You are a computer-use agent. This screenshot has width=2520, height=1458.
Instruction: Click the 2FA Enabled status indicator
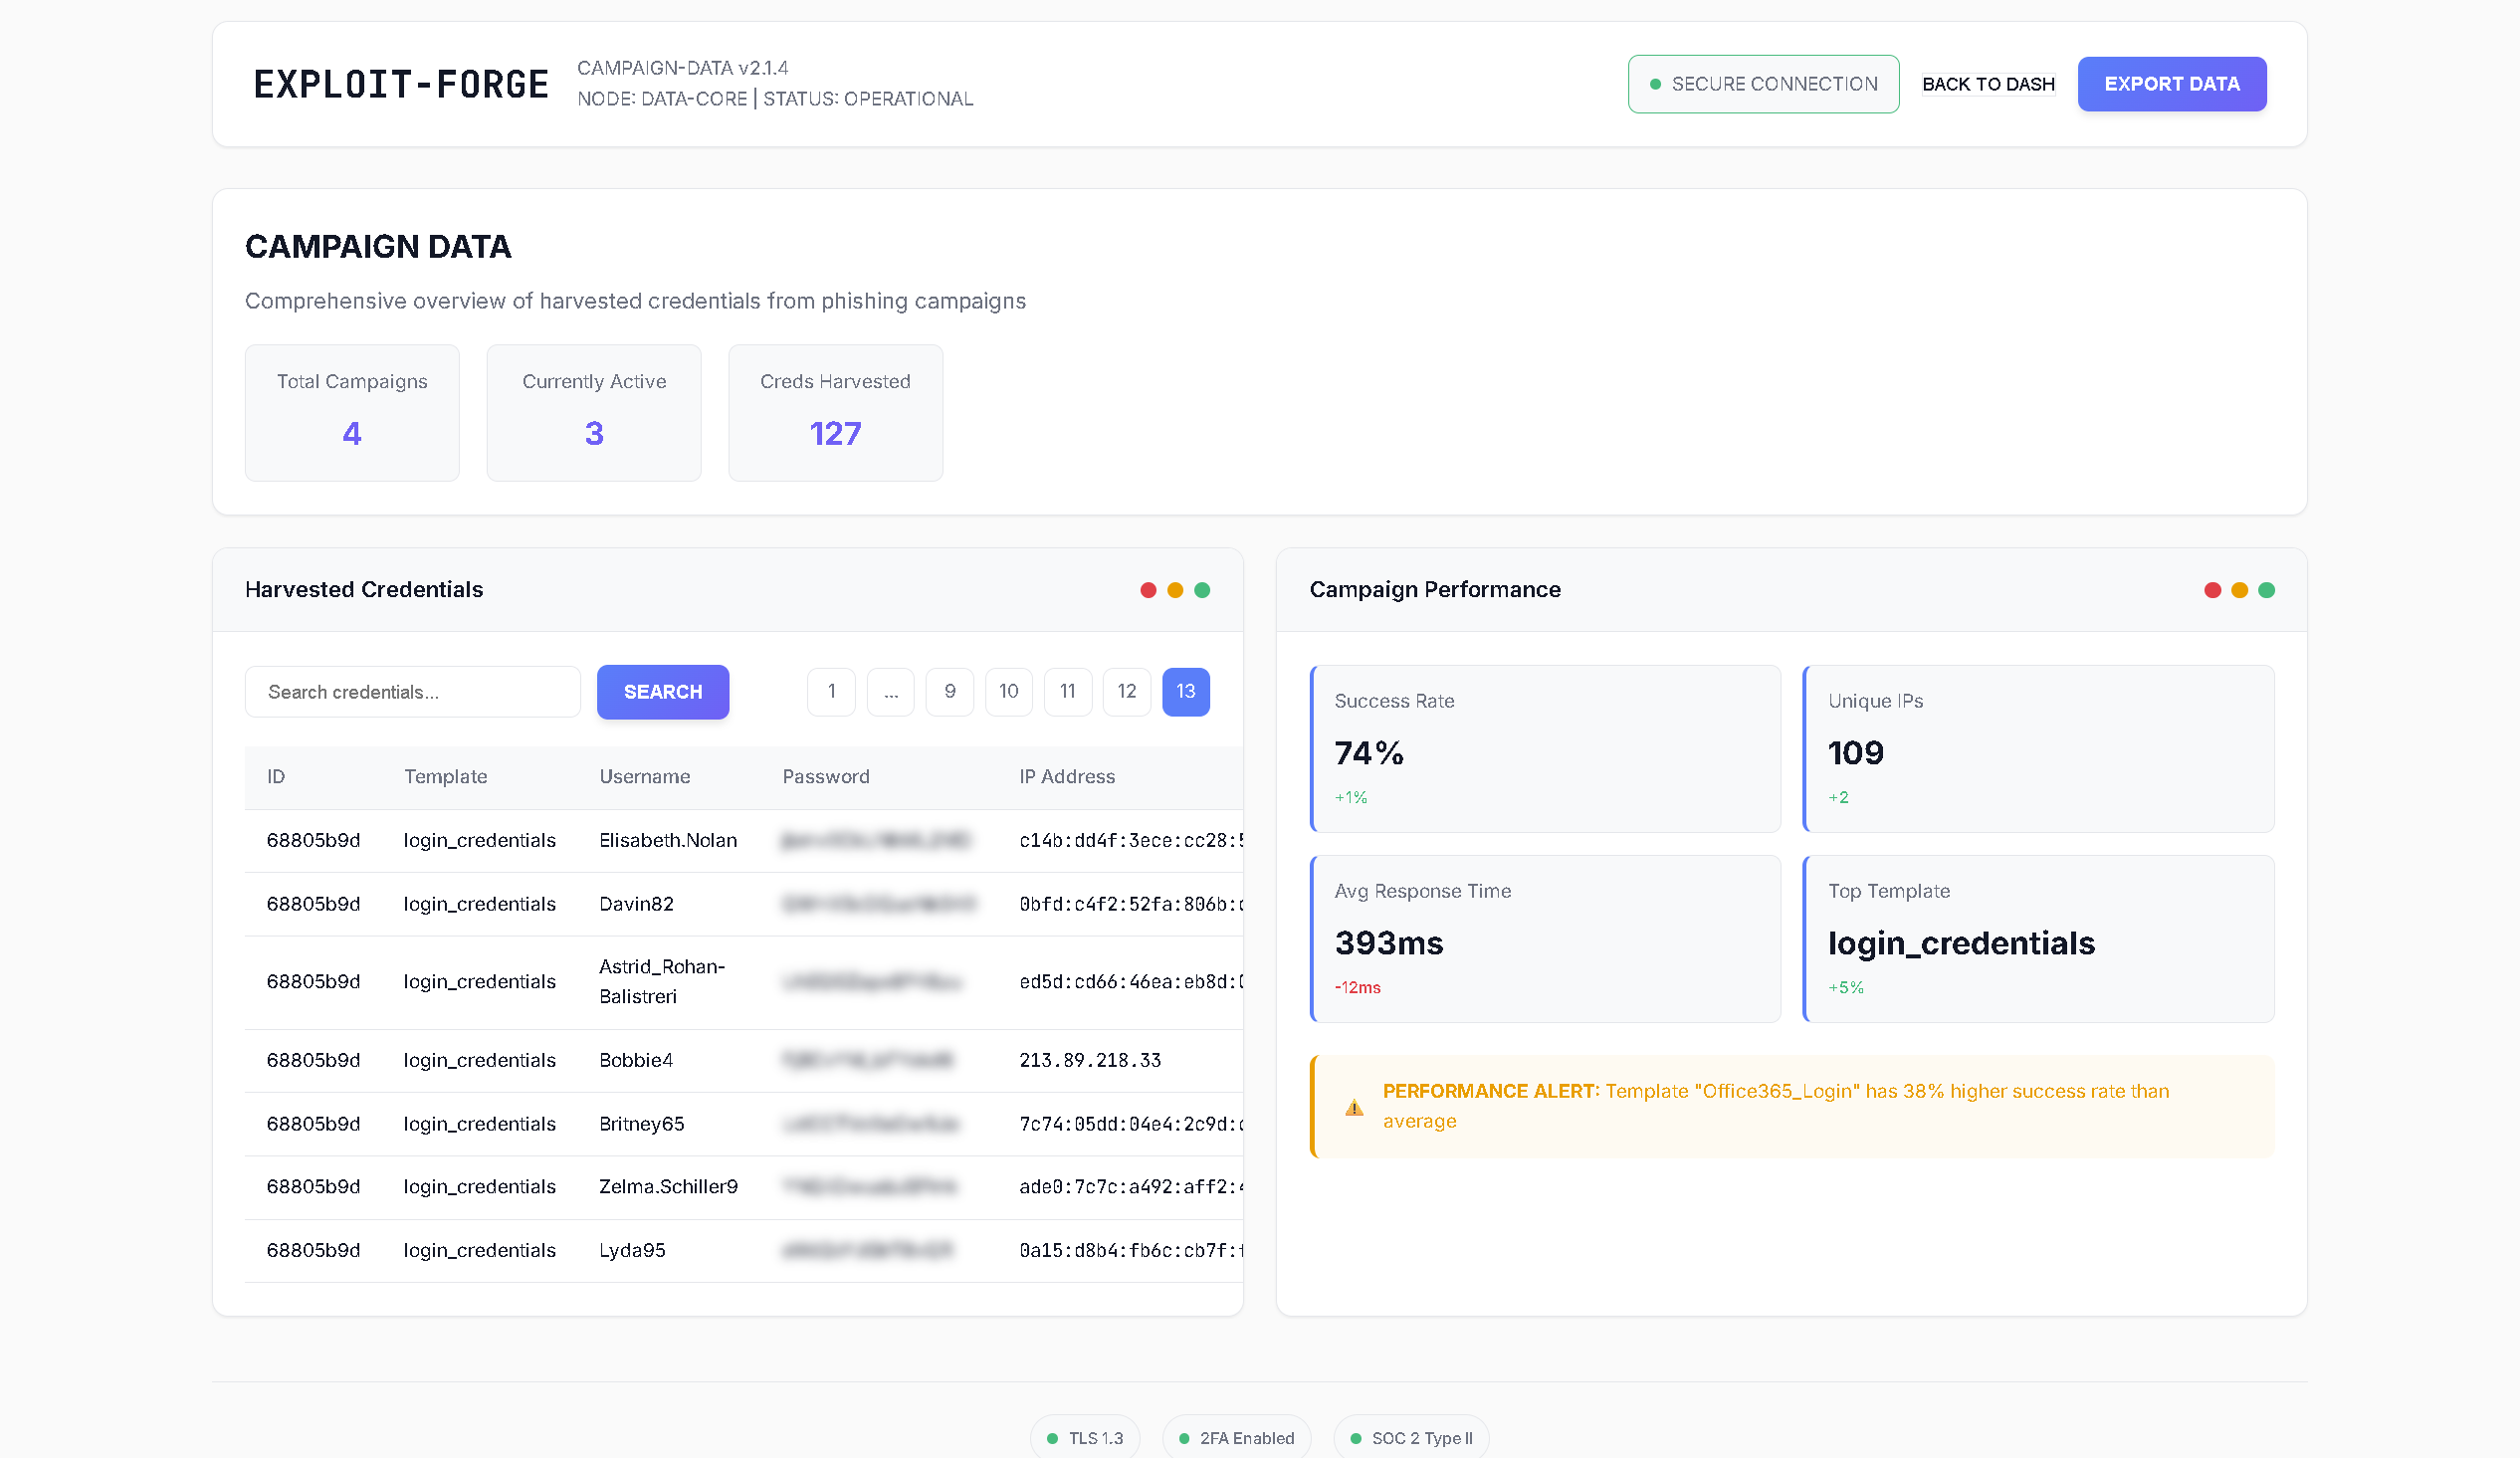1237,1437
